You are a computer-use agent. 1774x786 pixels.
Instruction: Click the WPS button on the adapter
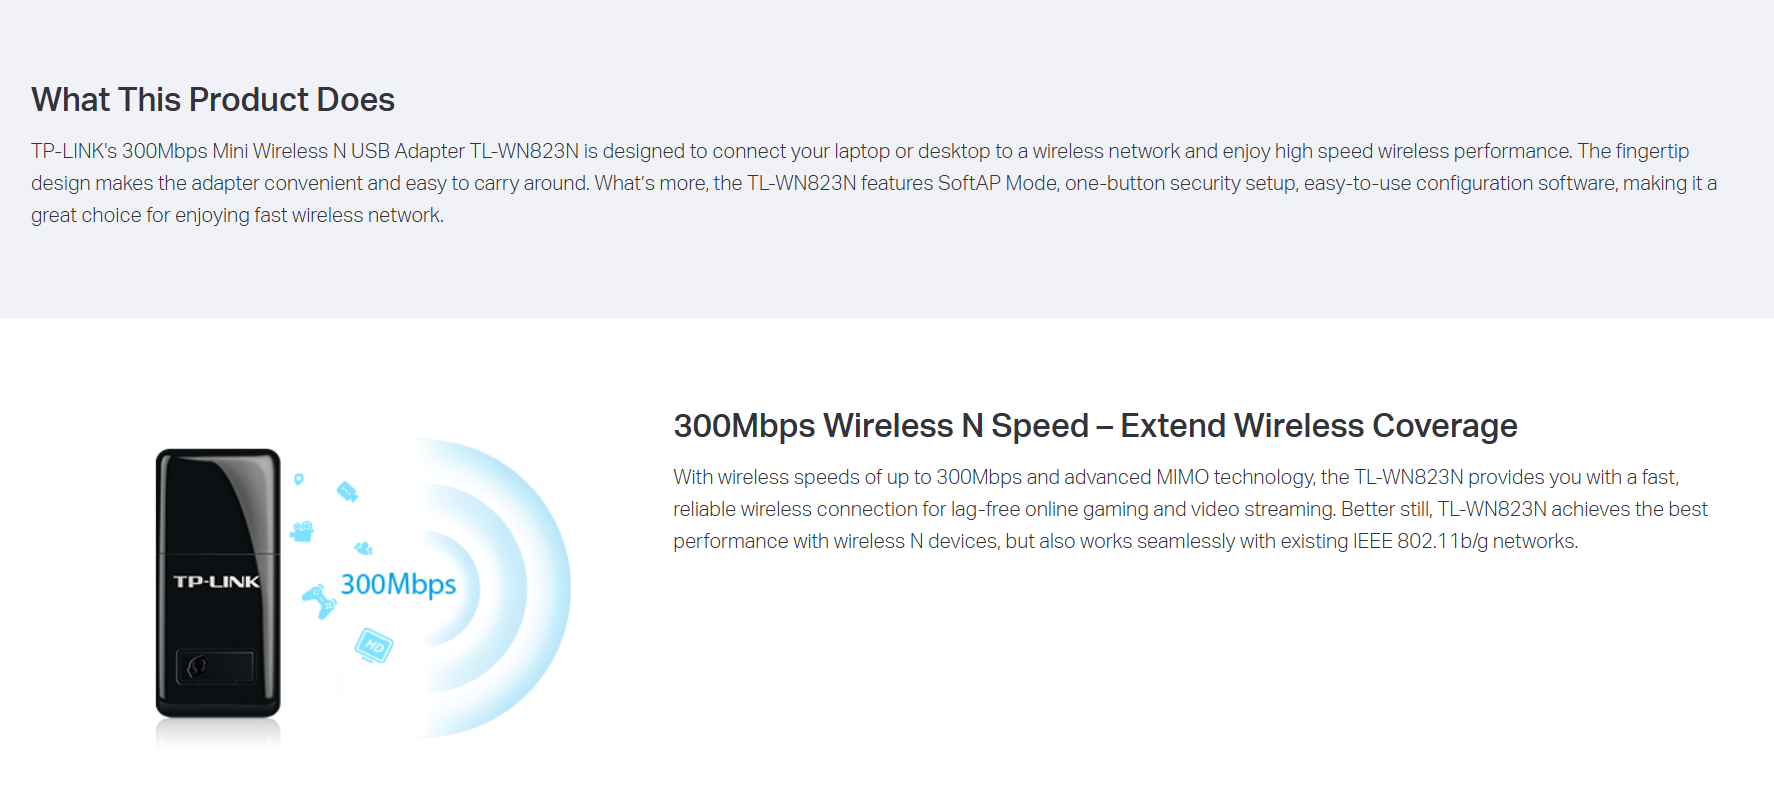click(x=215, y=666)
